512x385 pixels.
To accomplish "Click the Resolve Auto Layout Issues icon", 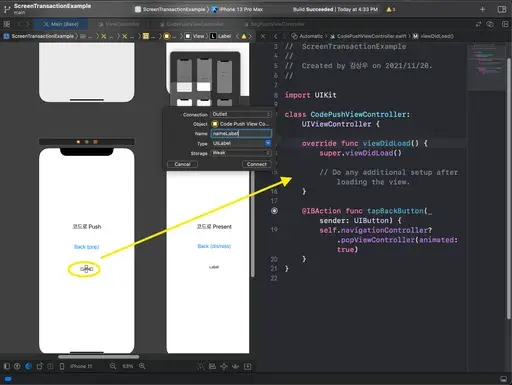I will tap(235, 366).
